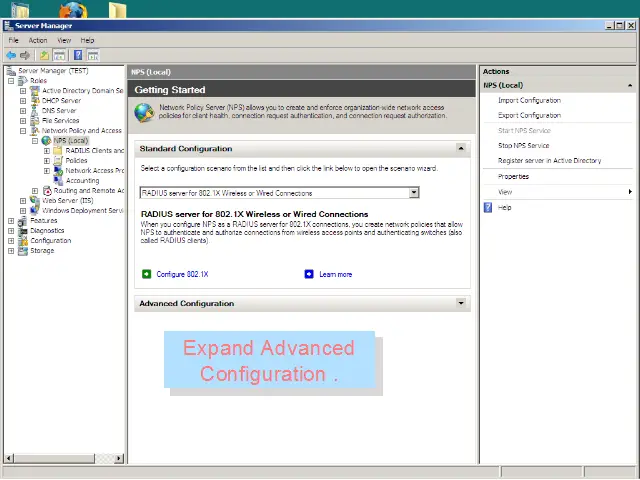The height and width of the screenshot is (480, 640).
Task: Collapse NPS (Local) actions group arrow
Action: coord(630,85)
